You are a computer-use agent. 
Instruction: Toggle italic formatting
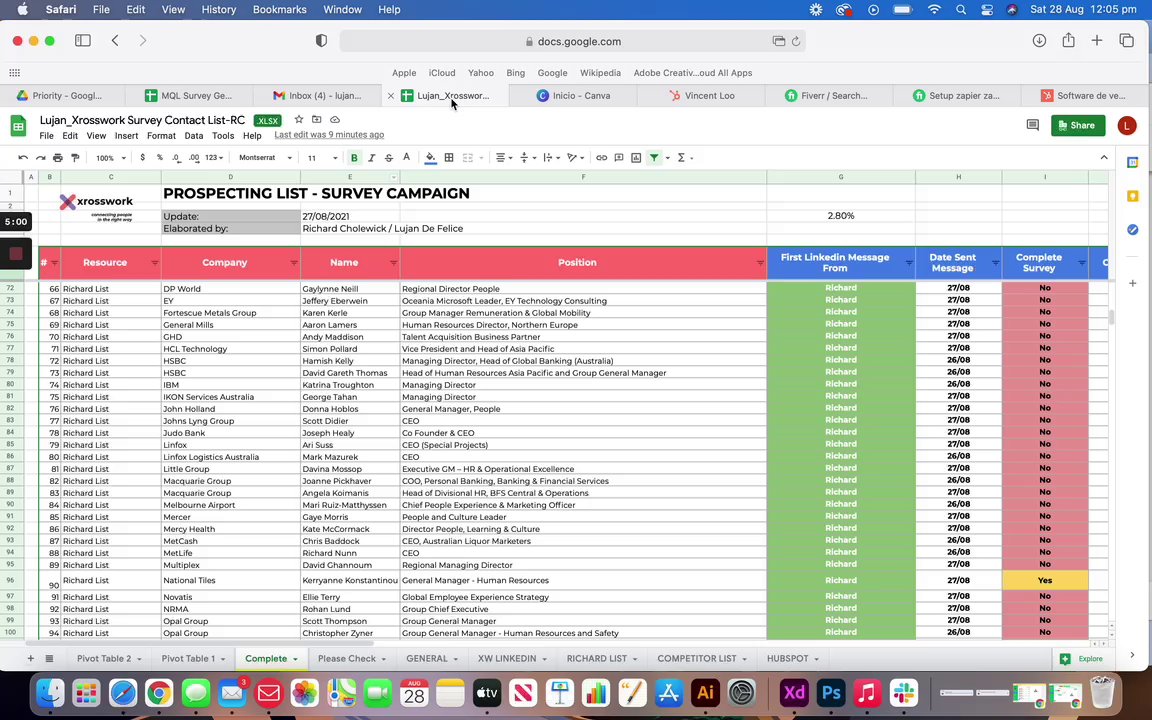(x=372, y=158)
